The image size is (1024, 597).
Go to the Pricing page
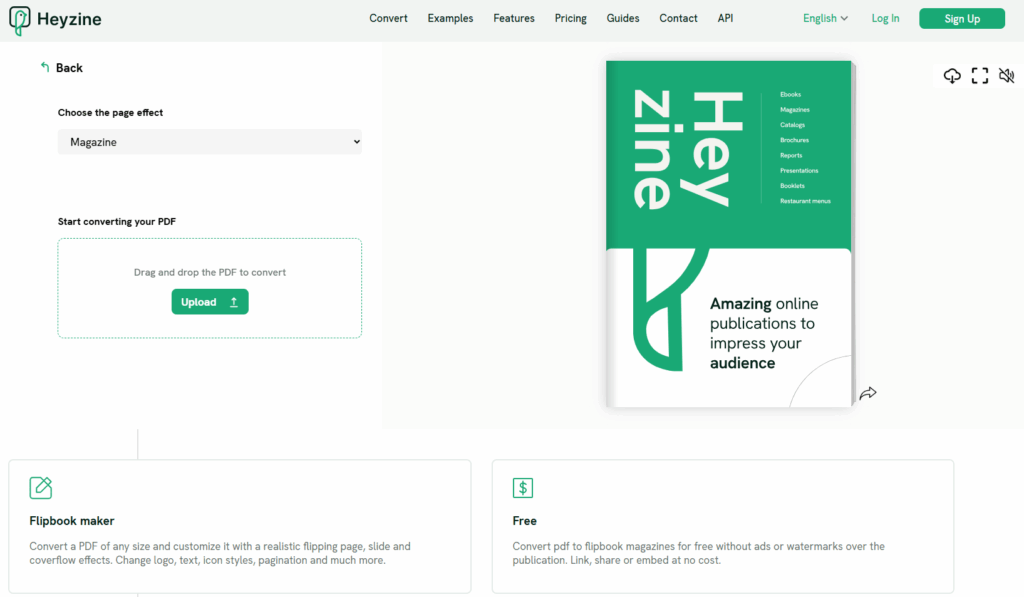(x=570, y=18)
